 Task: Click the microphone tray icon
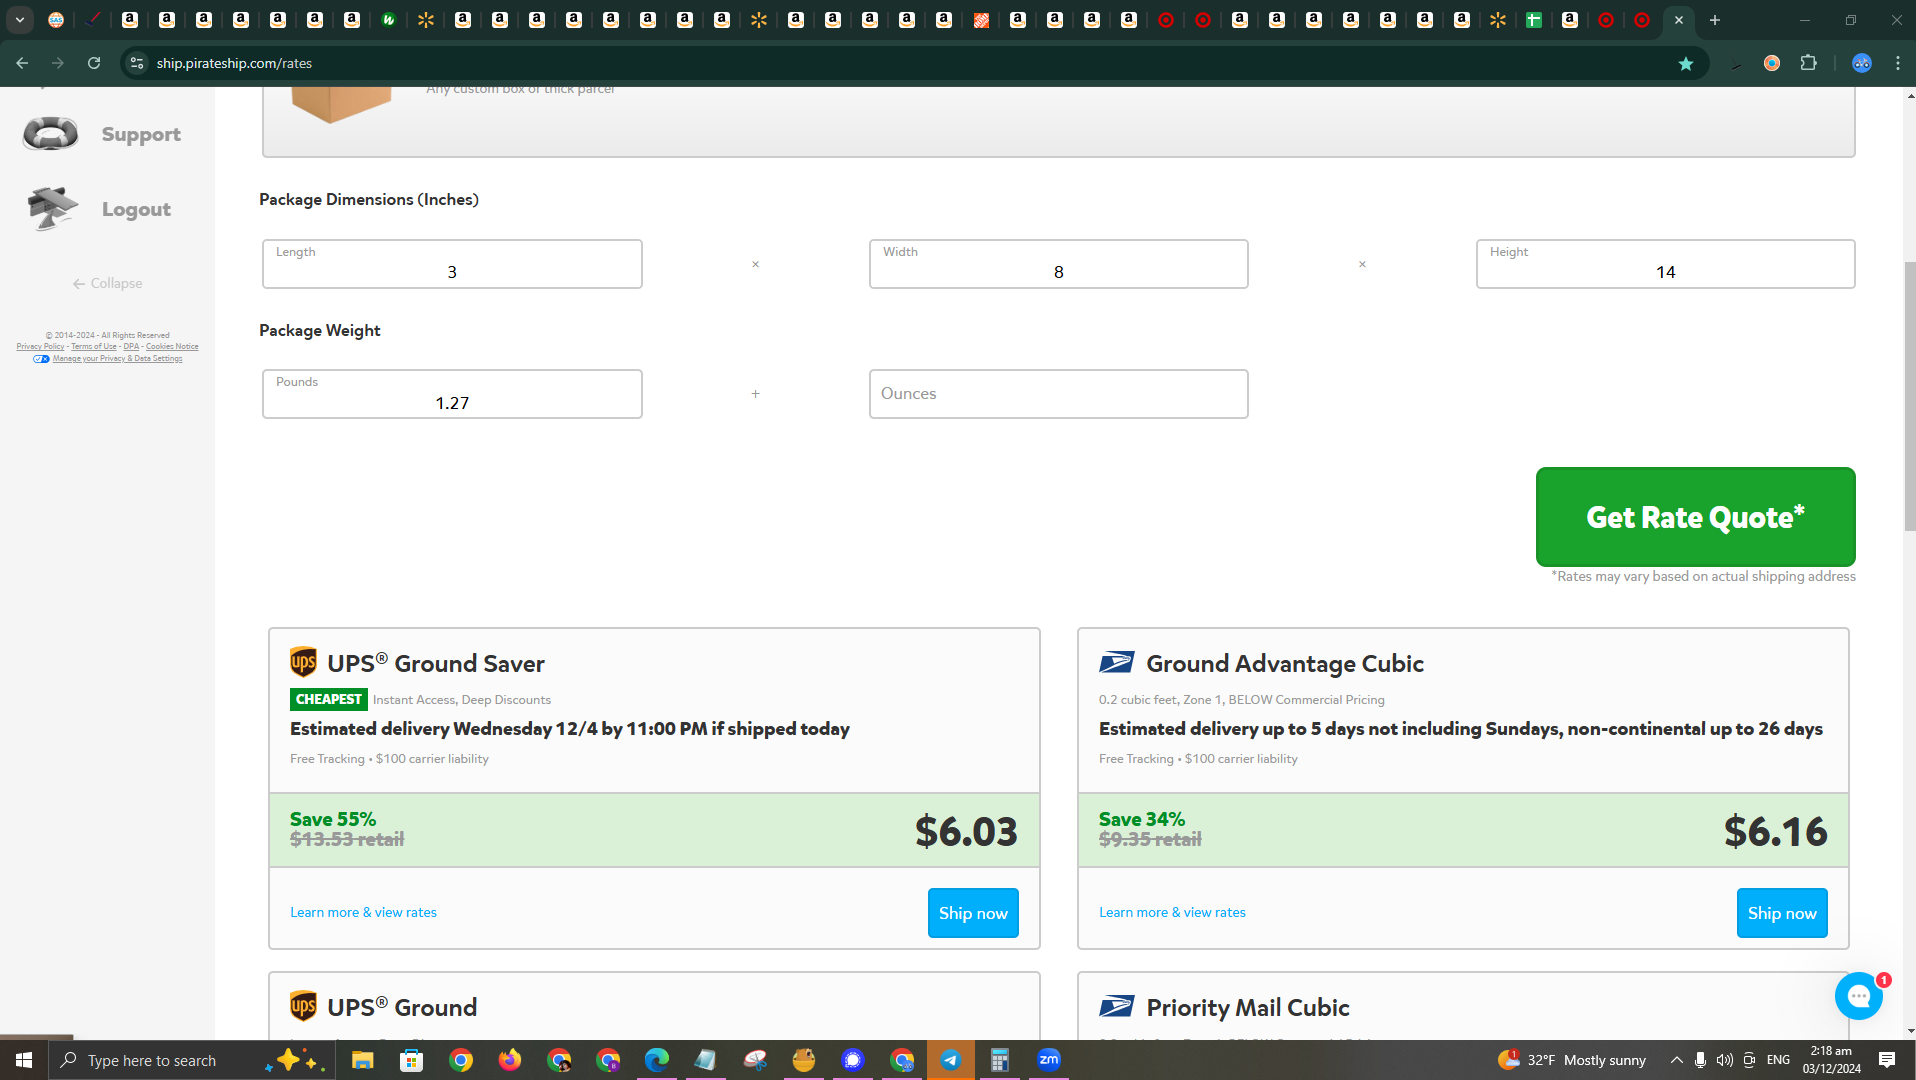[x=1700, y=1060]
